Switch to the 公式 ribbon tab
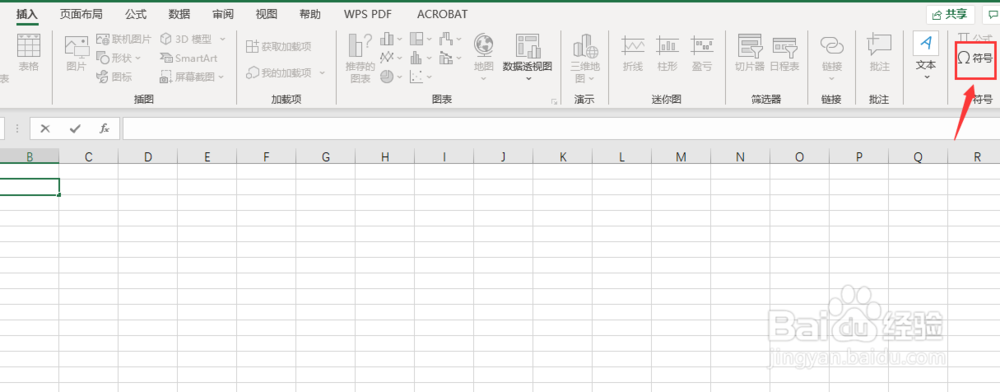 click(x=136, y=14)
